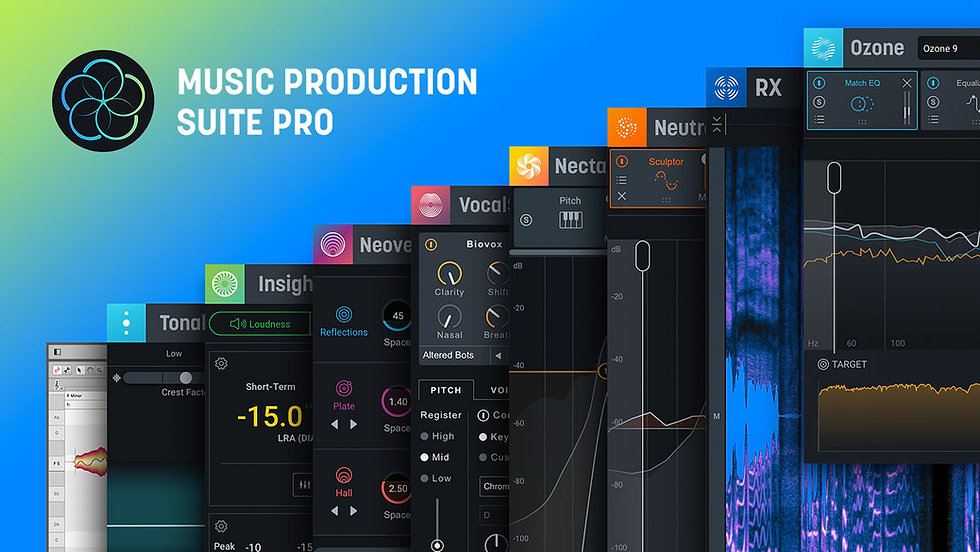Select the pink Plate reverb icon
This screenshot has height=552, width=980.
(x=344, y=388)
